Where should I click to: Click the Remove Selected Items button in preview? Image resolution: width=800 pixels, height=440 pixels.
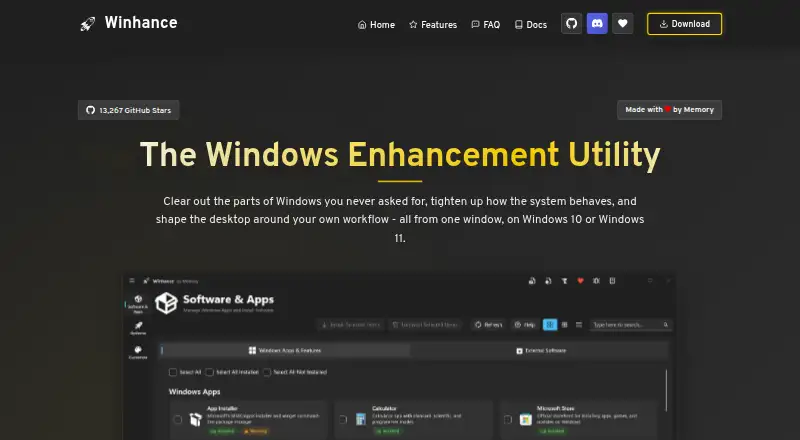pos(425,325)
